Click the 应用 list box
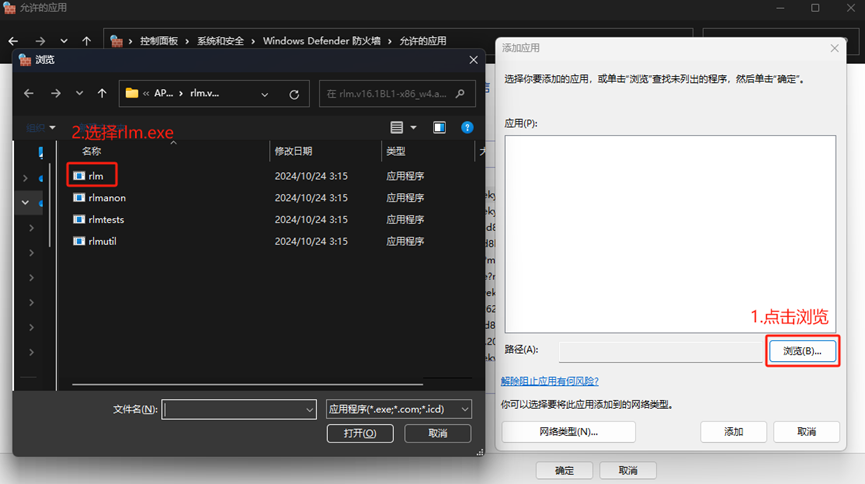This screenshot has width=865, height=484. (x=670, y=234)
